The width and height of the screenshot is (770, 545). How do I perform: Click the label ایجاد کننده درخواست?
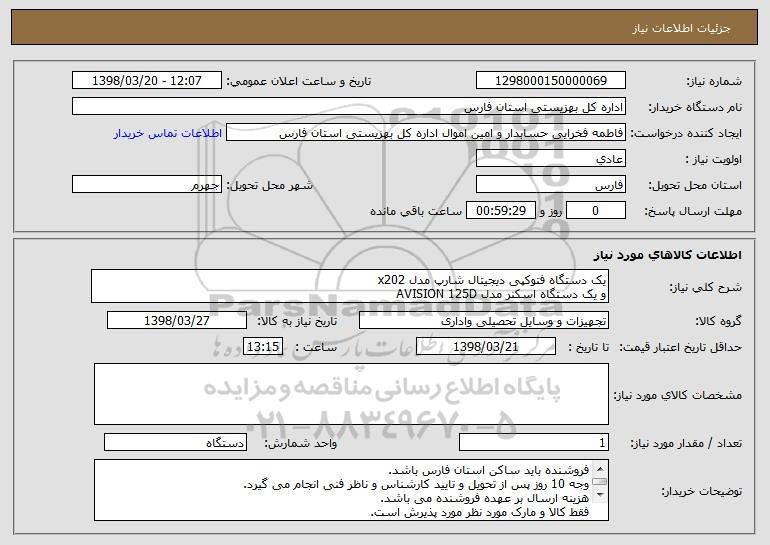click(686, 134)
